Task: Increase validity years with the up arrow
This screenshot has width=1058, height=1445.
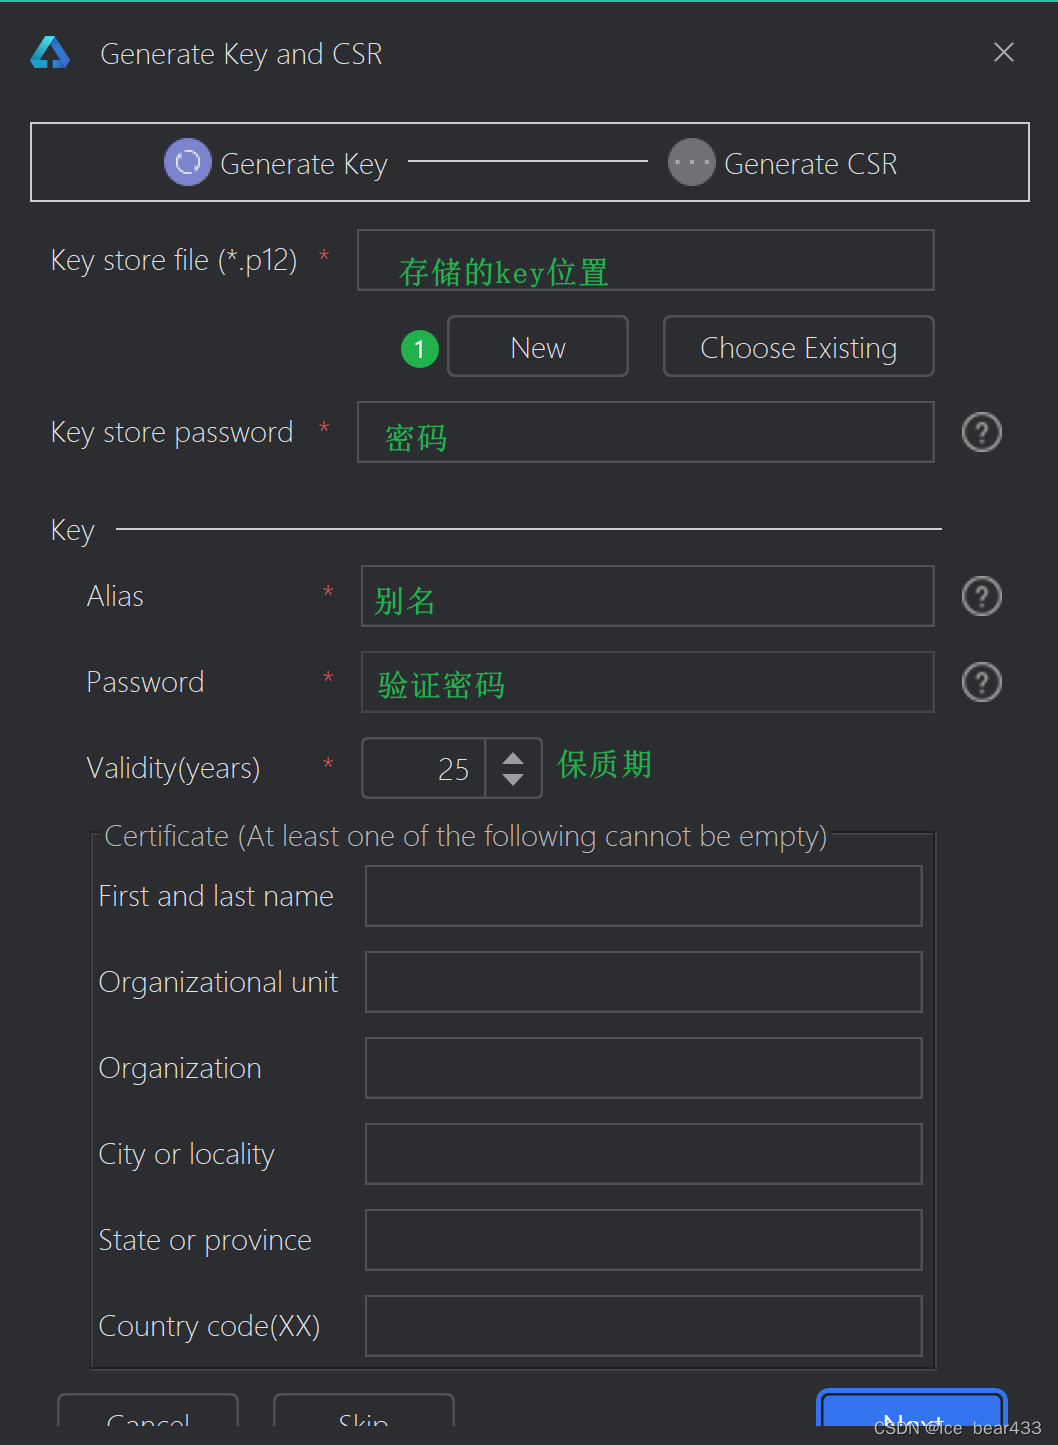Action: point(513,757)
